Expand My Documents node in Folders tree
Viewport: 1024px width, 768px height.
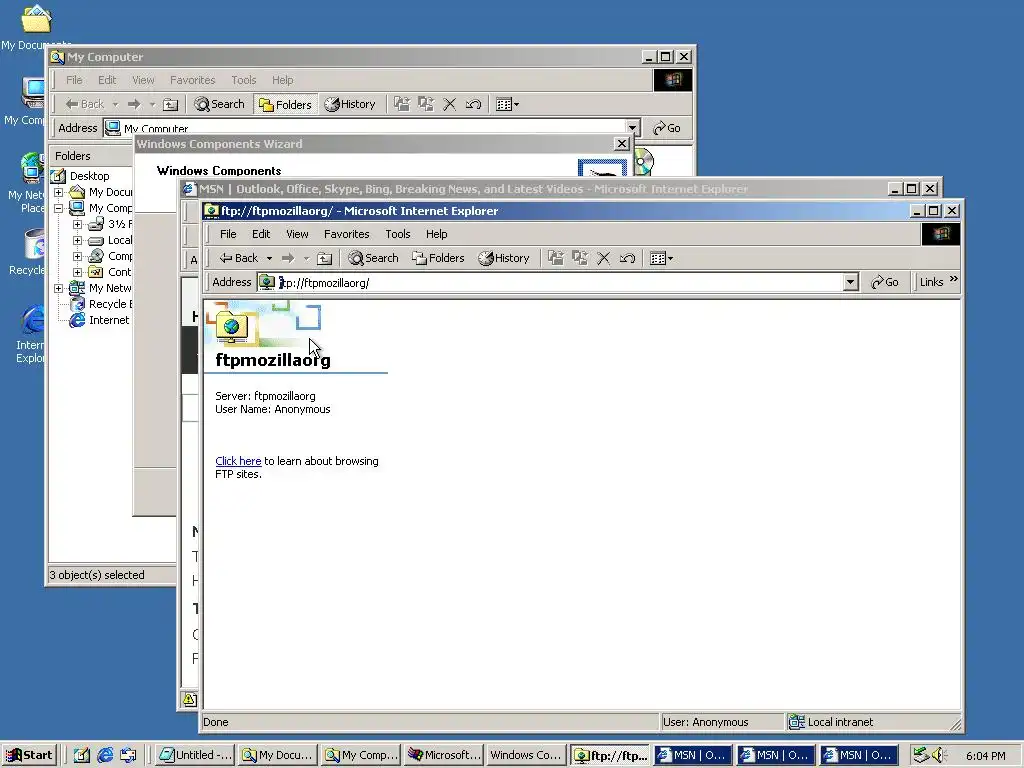58,192
